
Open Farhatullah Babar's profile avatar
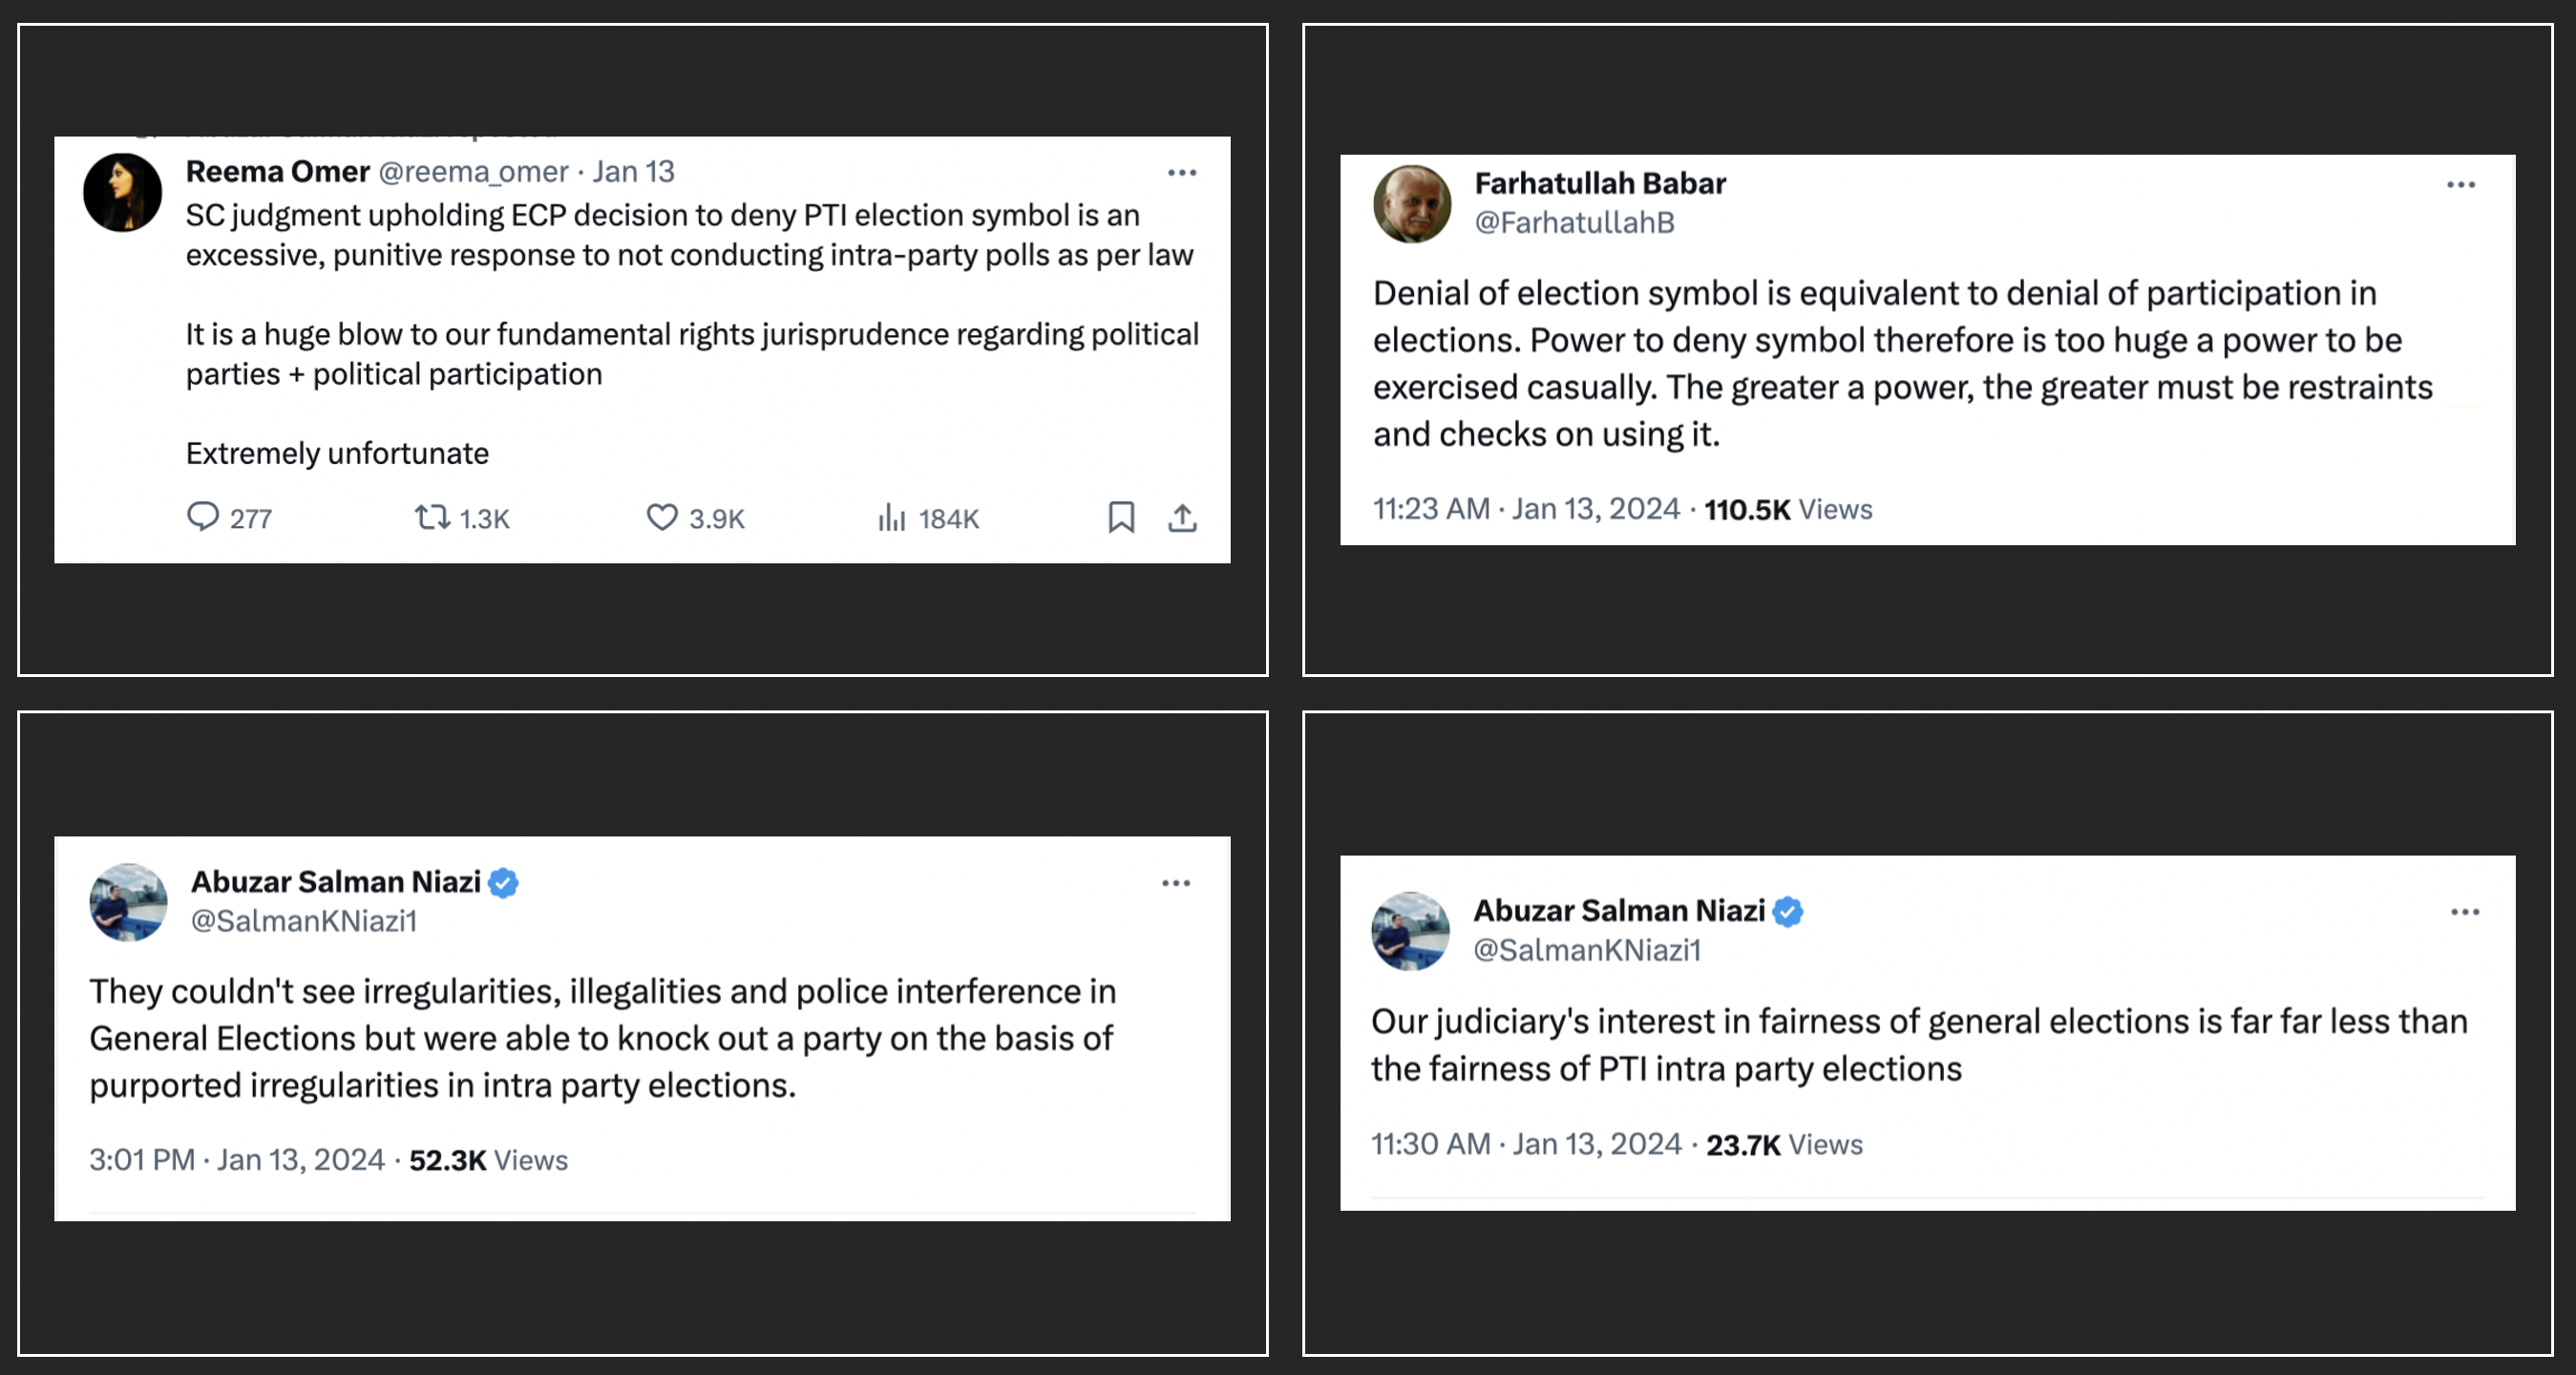click(1412, 204)
